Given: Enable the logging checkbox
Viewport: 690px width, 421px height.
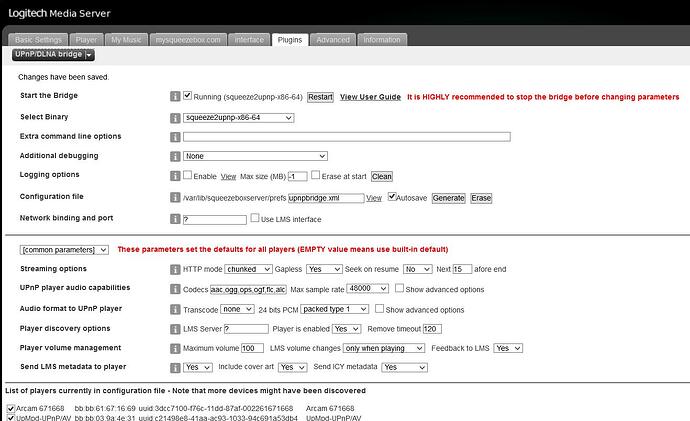Looking at the screenshot, I should tap(187, 175).
